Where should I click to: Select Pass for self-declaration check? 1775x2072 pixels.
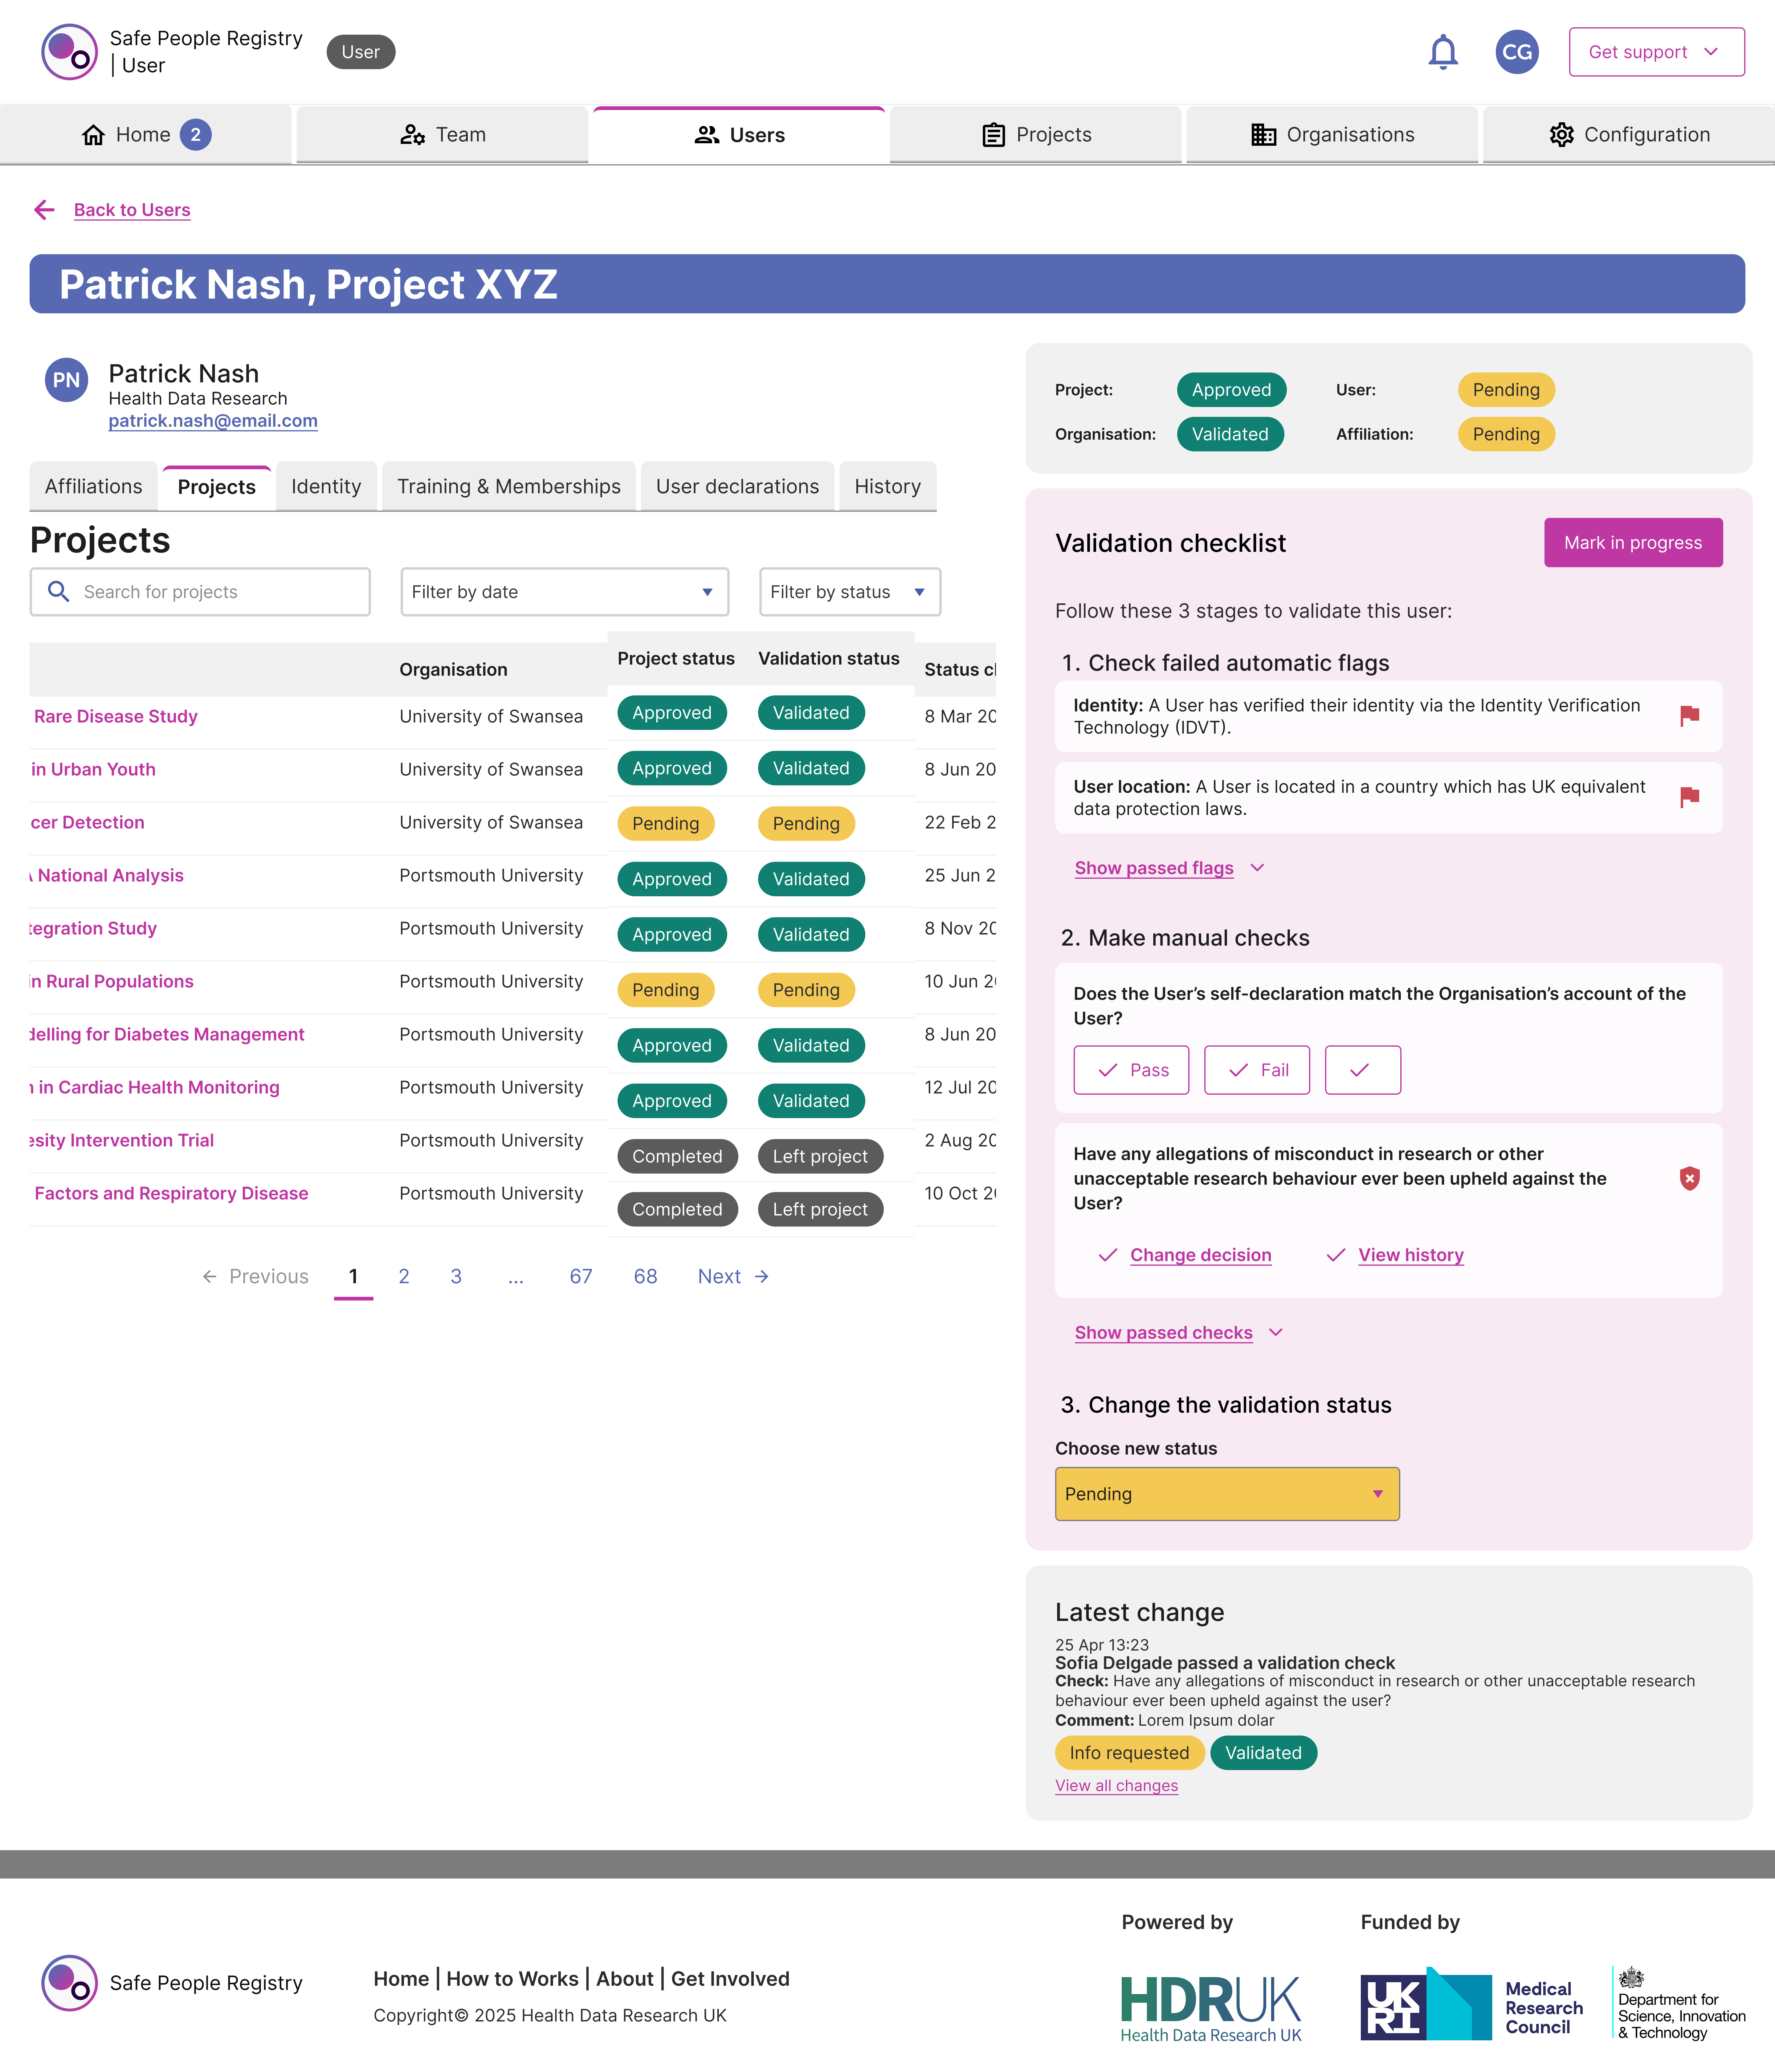[1131, 1070]
